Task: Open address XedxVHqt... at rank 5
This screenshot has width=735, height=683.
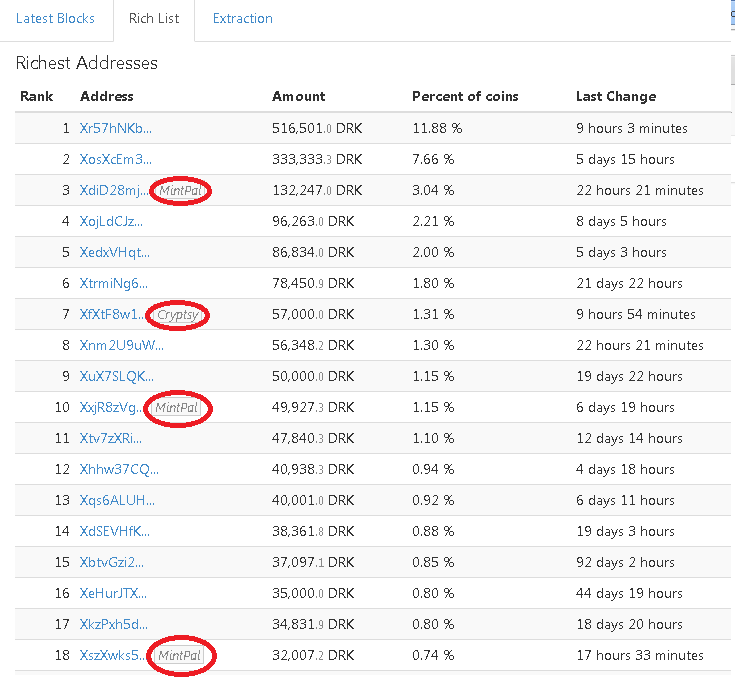Action: 114,252
